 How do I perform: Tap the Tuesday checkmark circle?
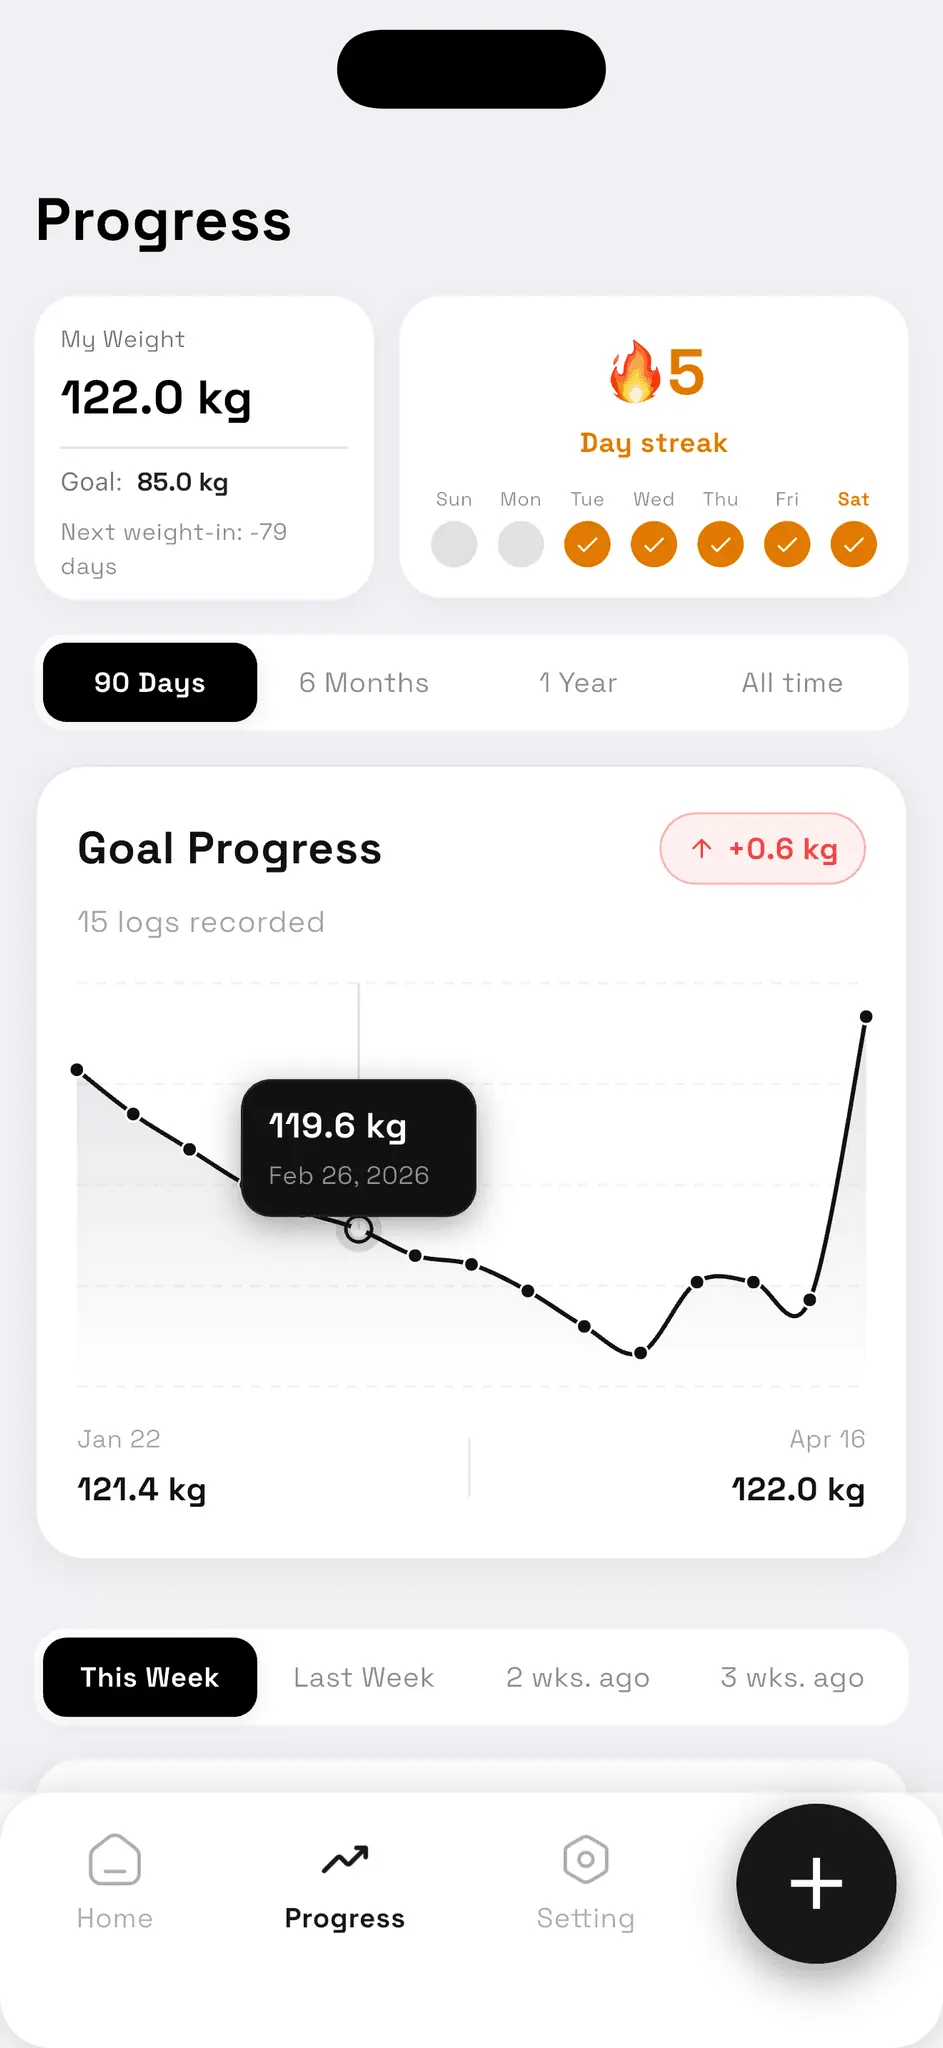587,544
